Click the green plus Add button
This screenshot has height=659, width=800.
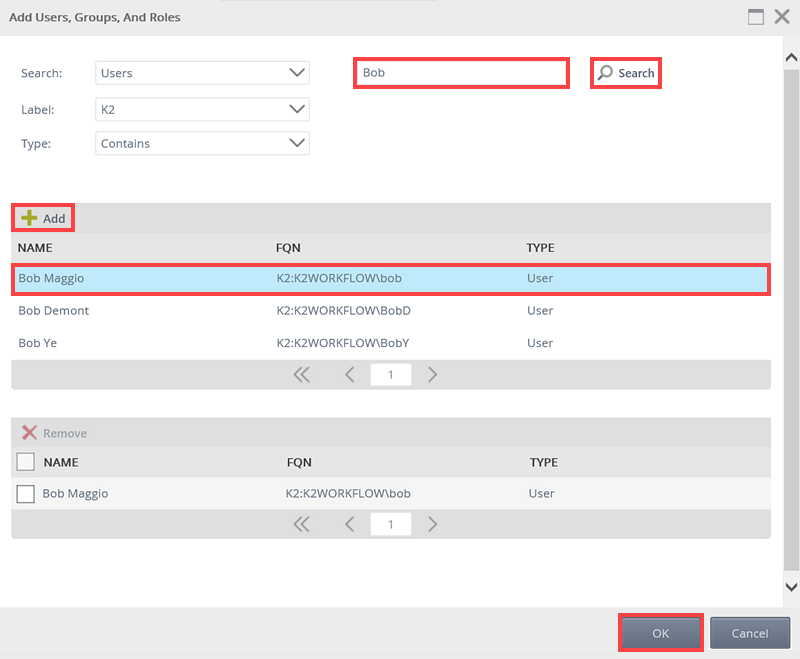(43, 218)
